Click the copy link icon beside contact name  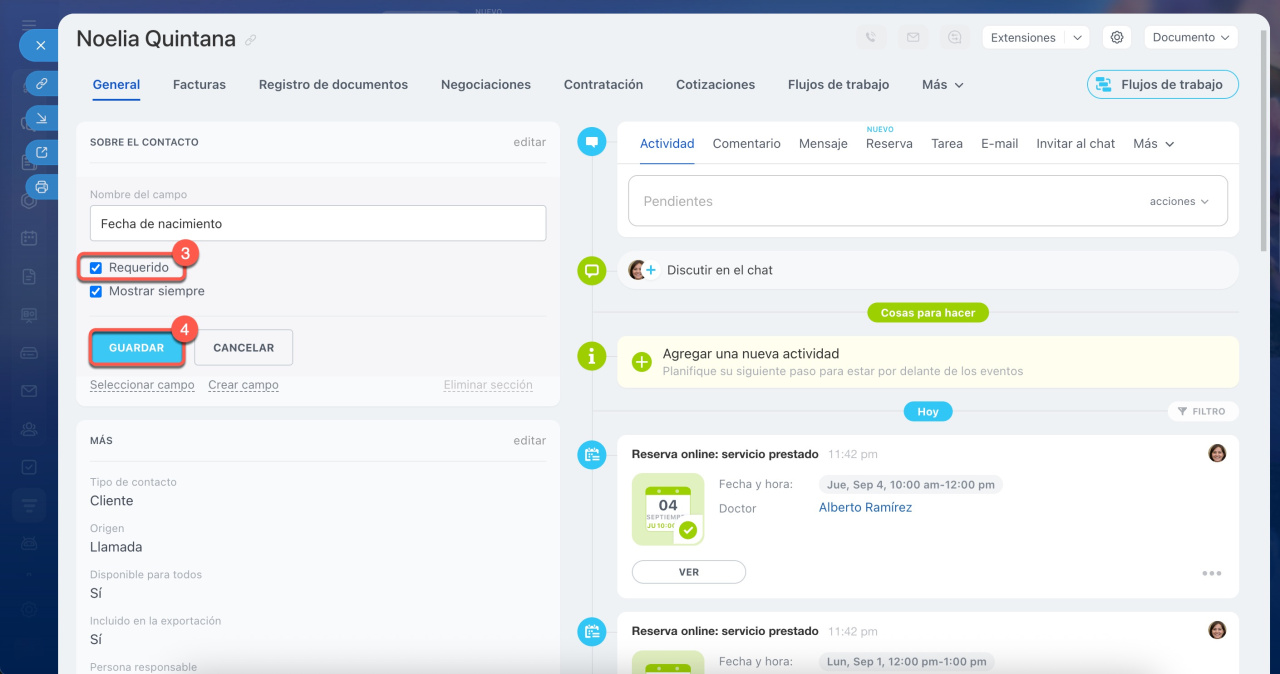pyautogui.click(x=251, y=41)
